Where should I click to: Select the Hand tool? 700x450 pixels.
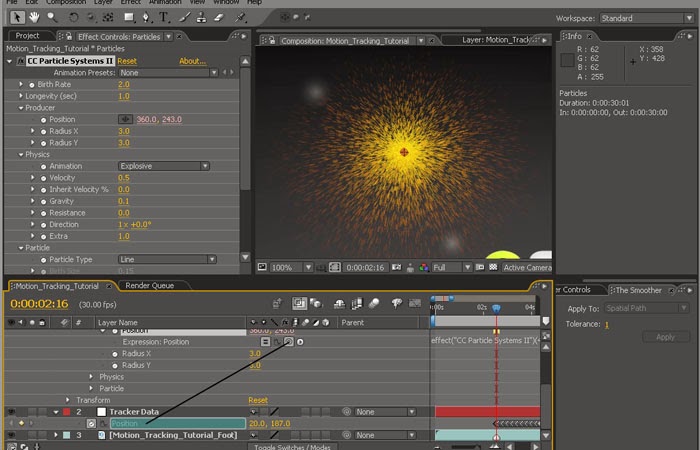33,17
